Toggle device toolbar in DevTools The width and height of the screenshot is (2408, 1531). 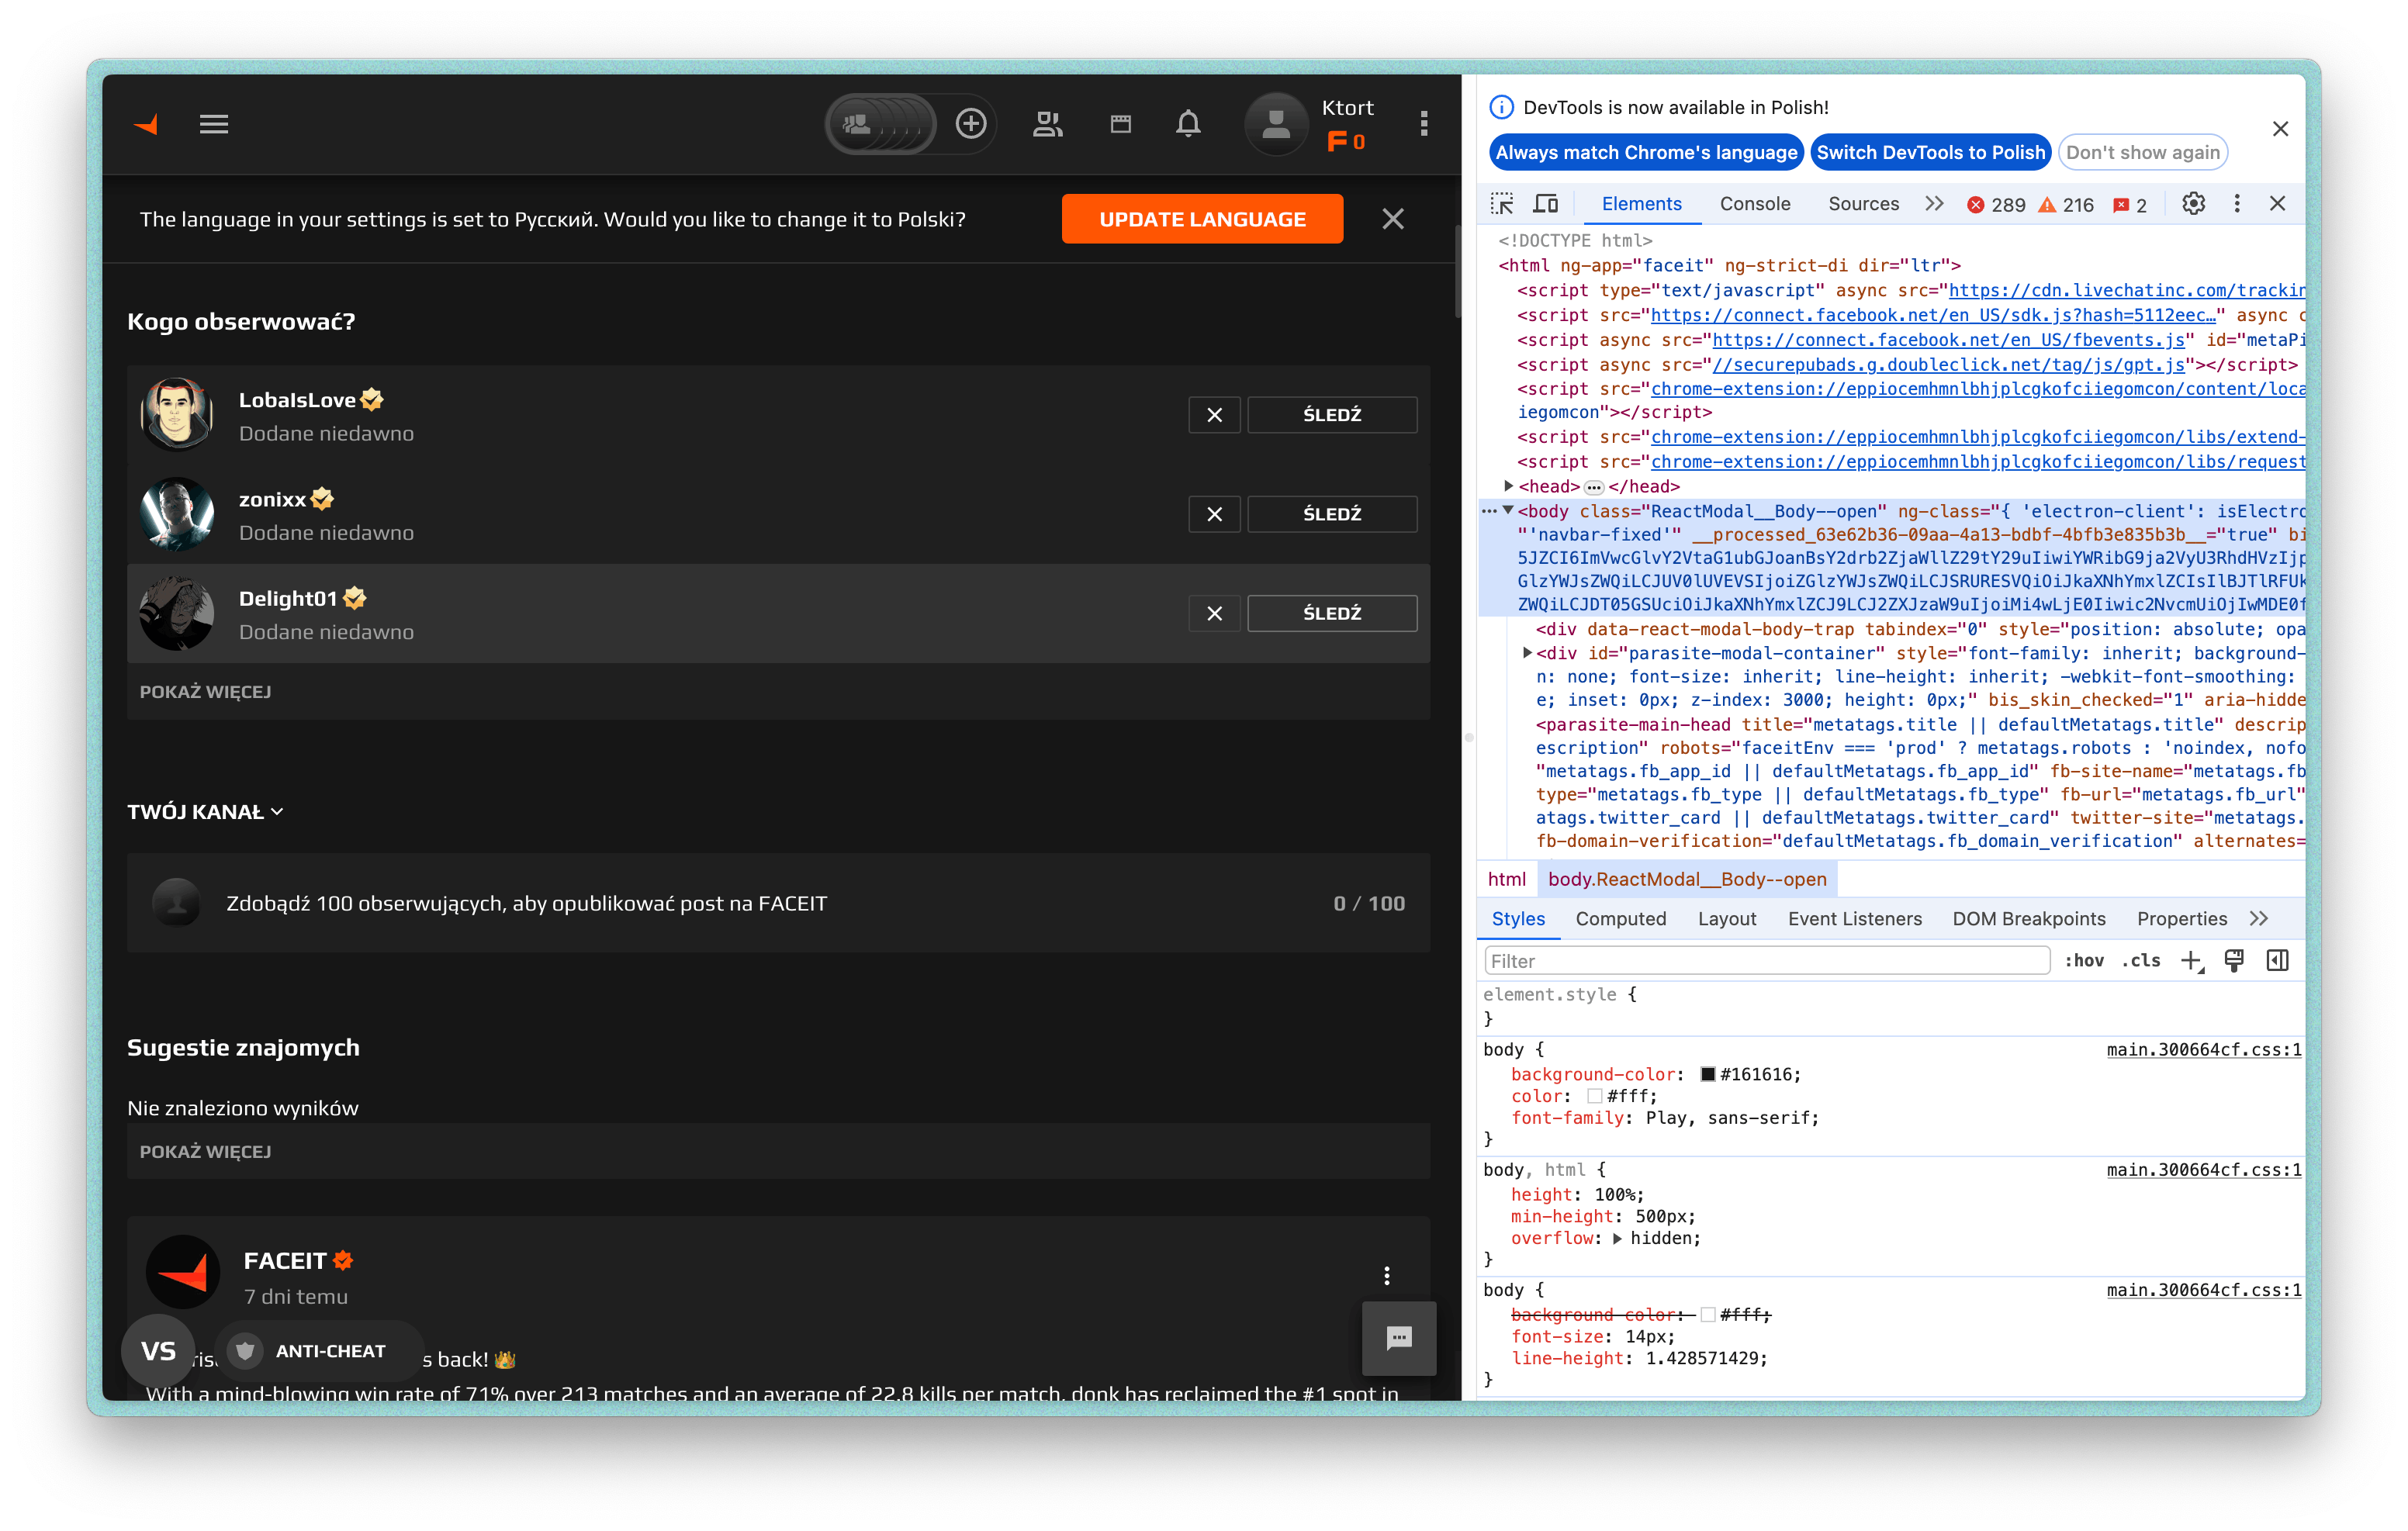coord(1546,204)
